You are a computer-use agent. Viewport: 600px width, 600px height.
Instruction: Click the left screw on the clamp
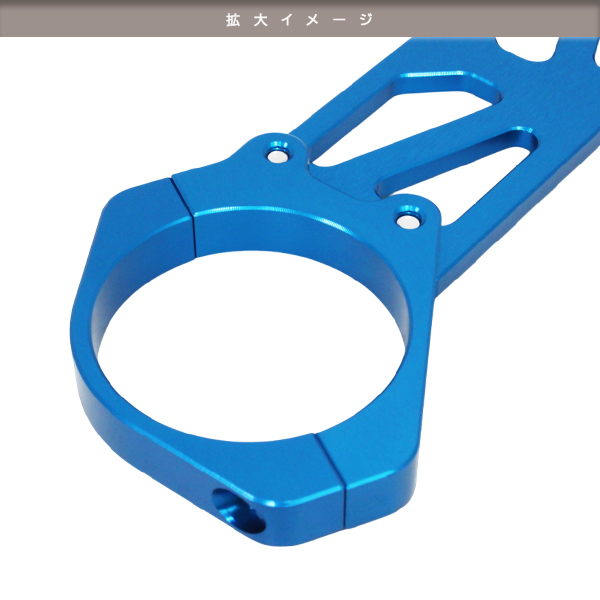(277, 155)
